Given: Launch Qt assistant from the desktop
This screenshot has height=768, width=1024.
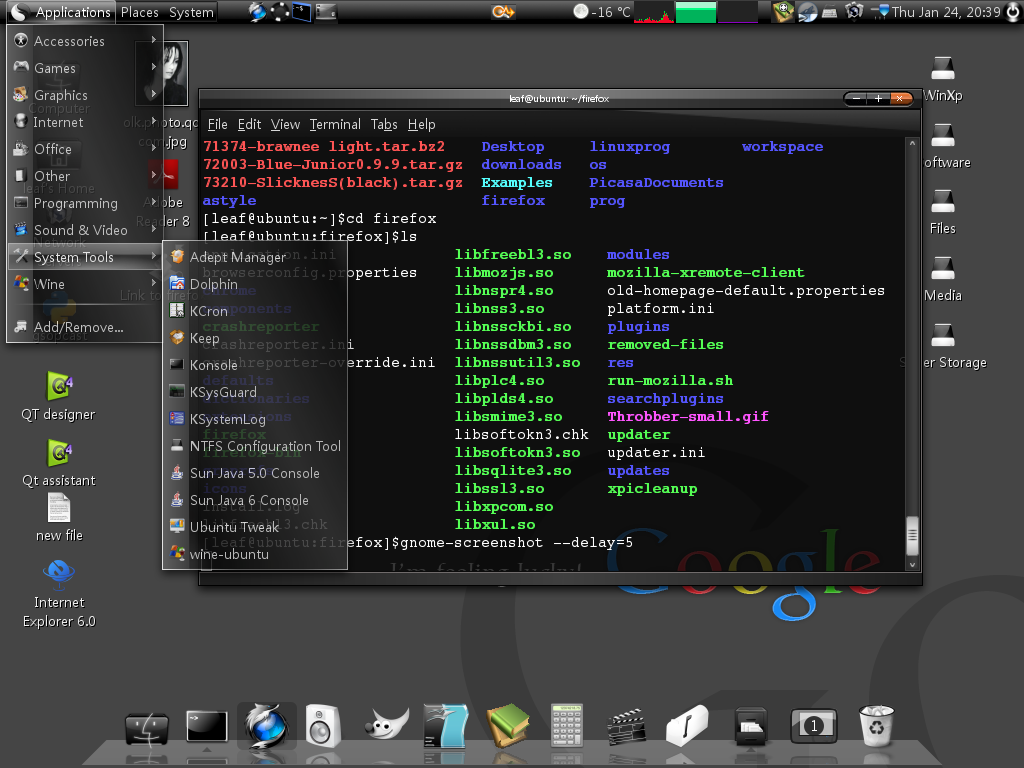Looking at the screenshot, I should click(x=59, y=463).
